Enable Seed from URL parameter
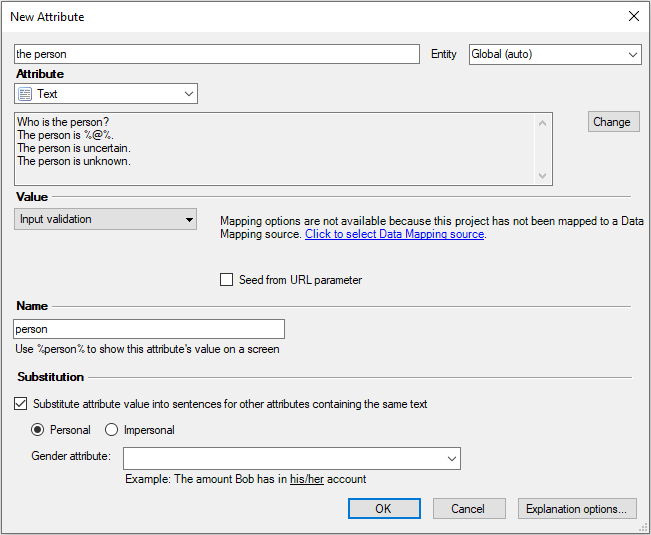 click(x=227, y=280)
